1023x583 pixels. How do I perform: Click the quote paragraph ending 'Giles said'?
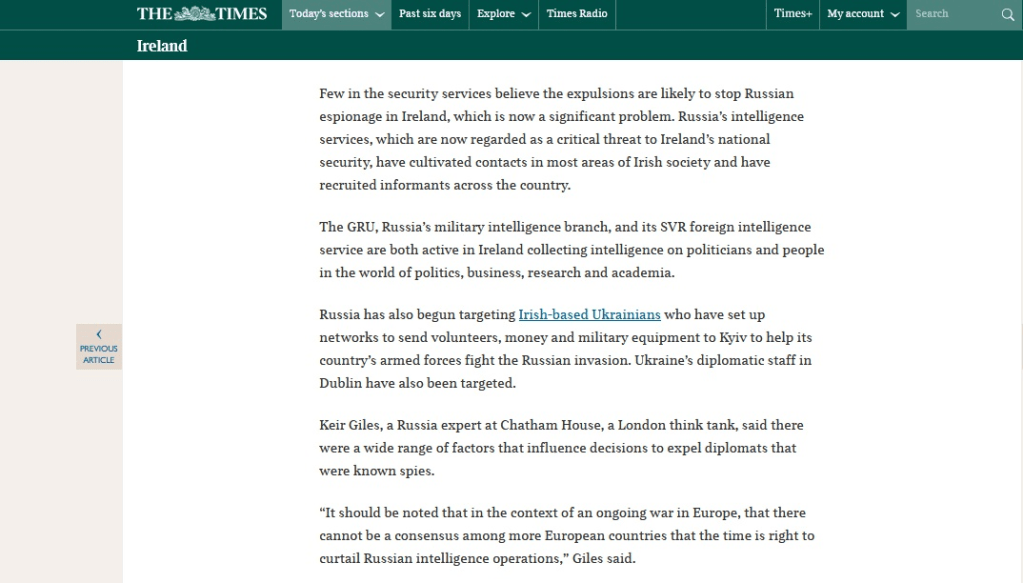[x=566, y=535]
